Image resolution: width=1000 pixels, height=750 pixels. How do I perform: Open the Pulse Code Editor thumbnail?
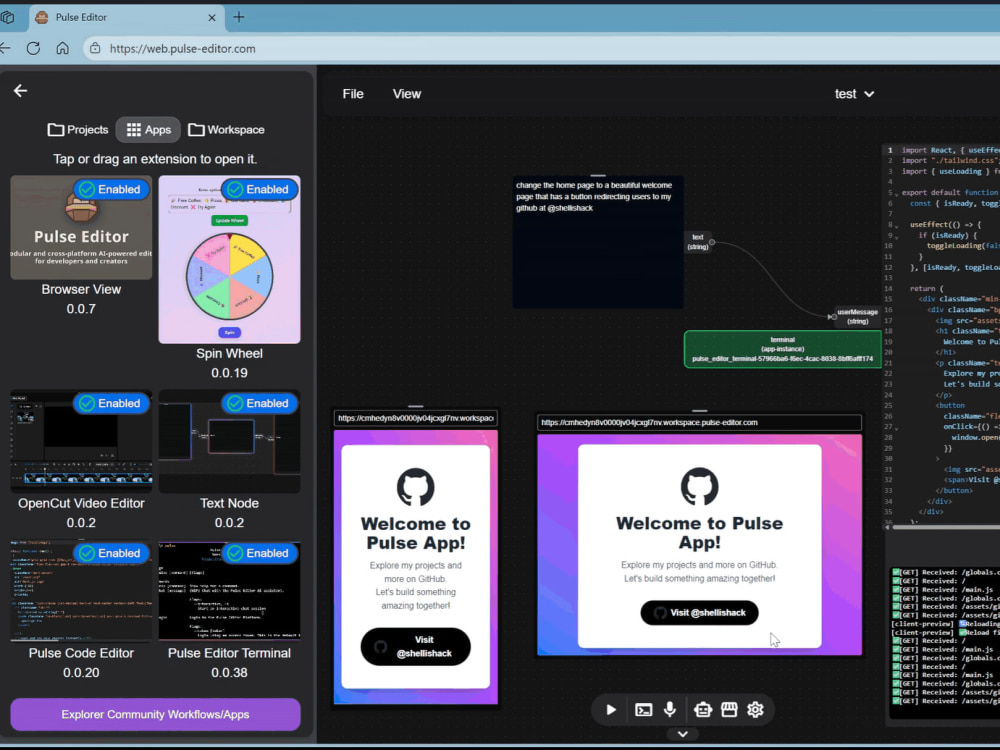pos(81,591)
